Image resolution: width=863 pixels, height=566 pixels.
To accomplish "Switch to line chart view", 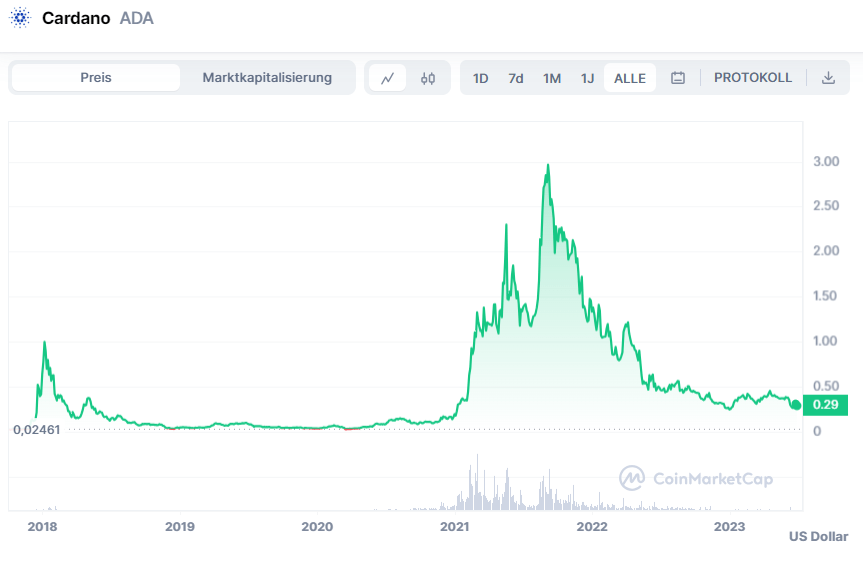I will click(x=387, y=78).
